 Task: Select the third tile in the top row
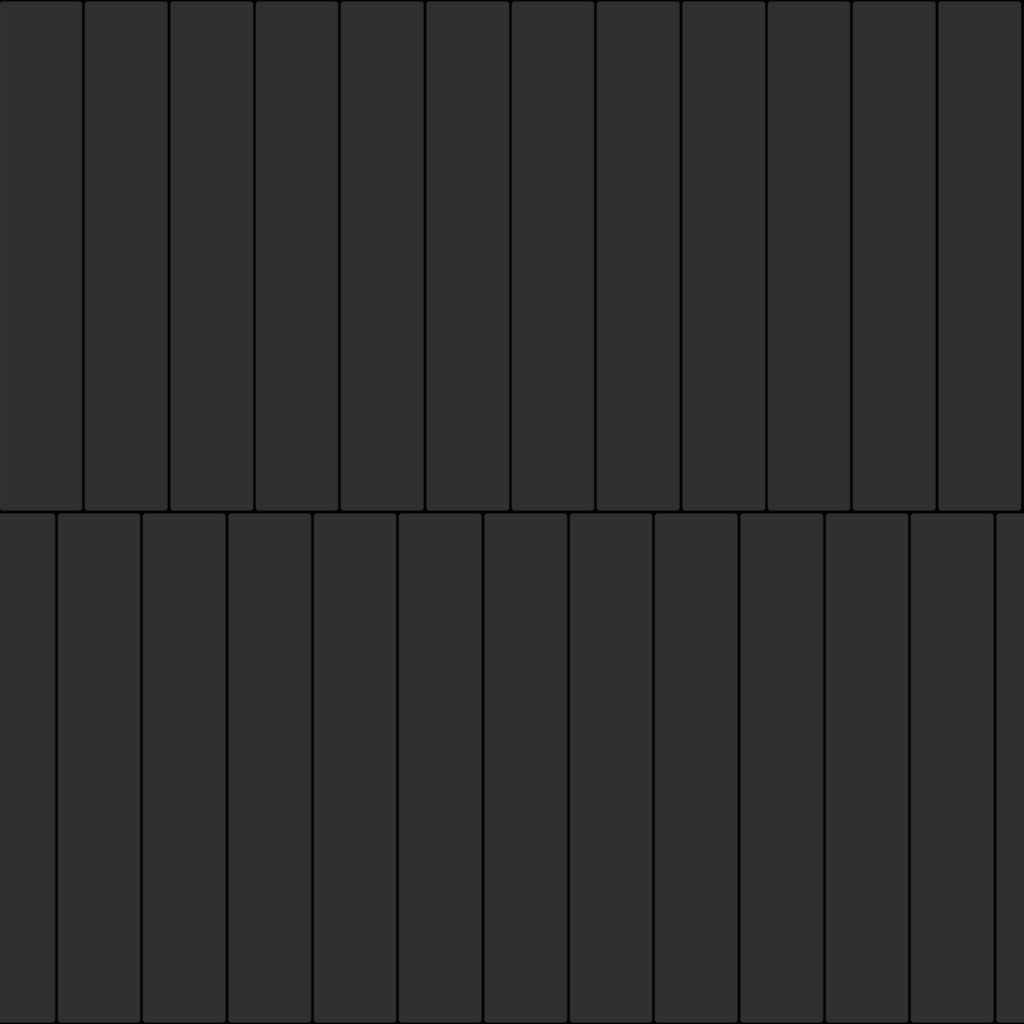tap(212, 255)
